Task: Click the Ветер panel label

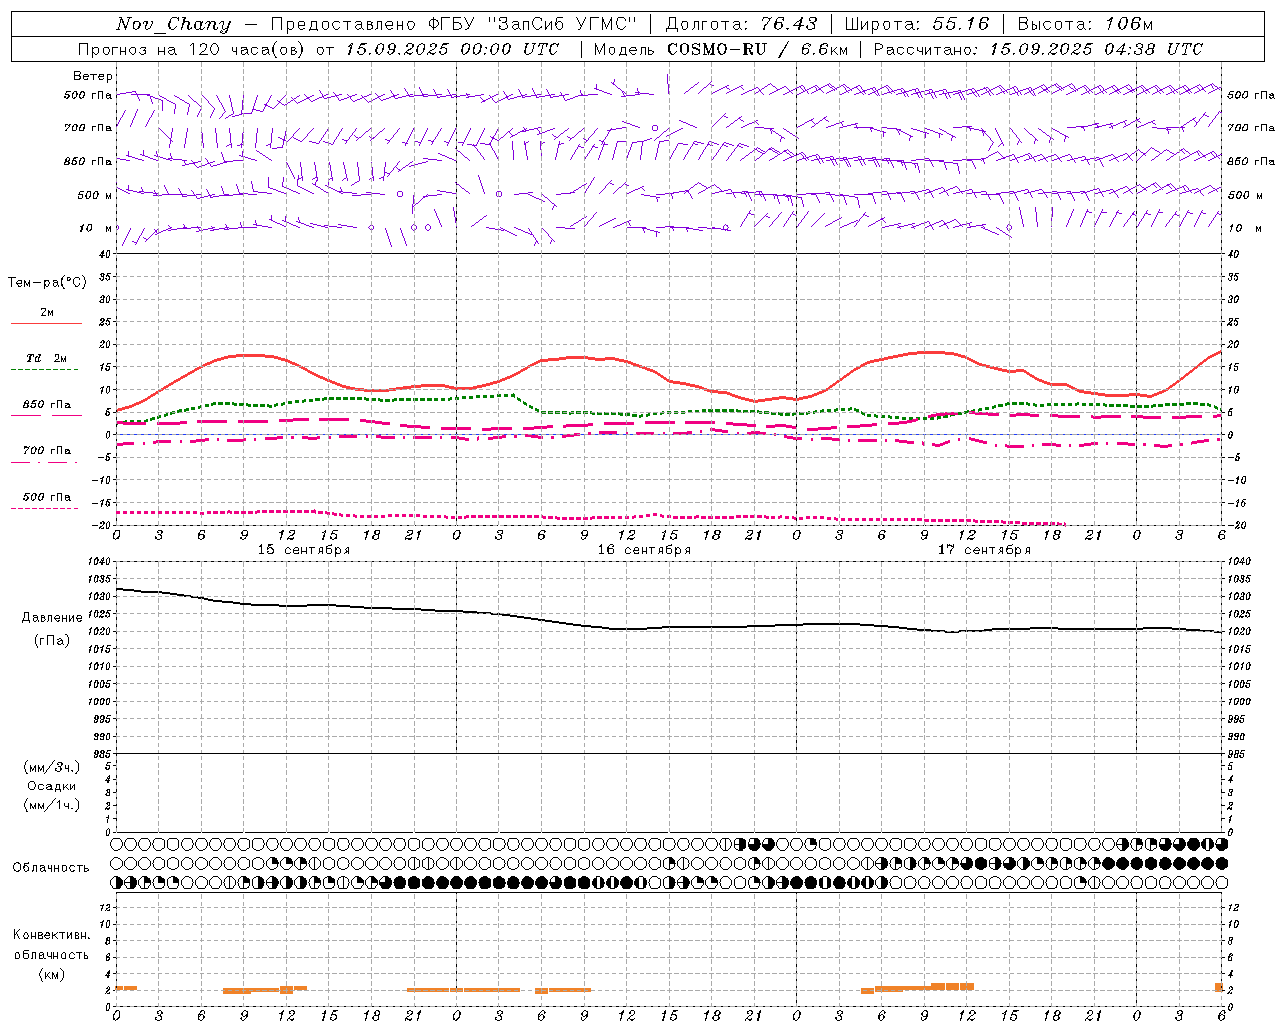Action: click(93, 76)
